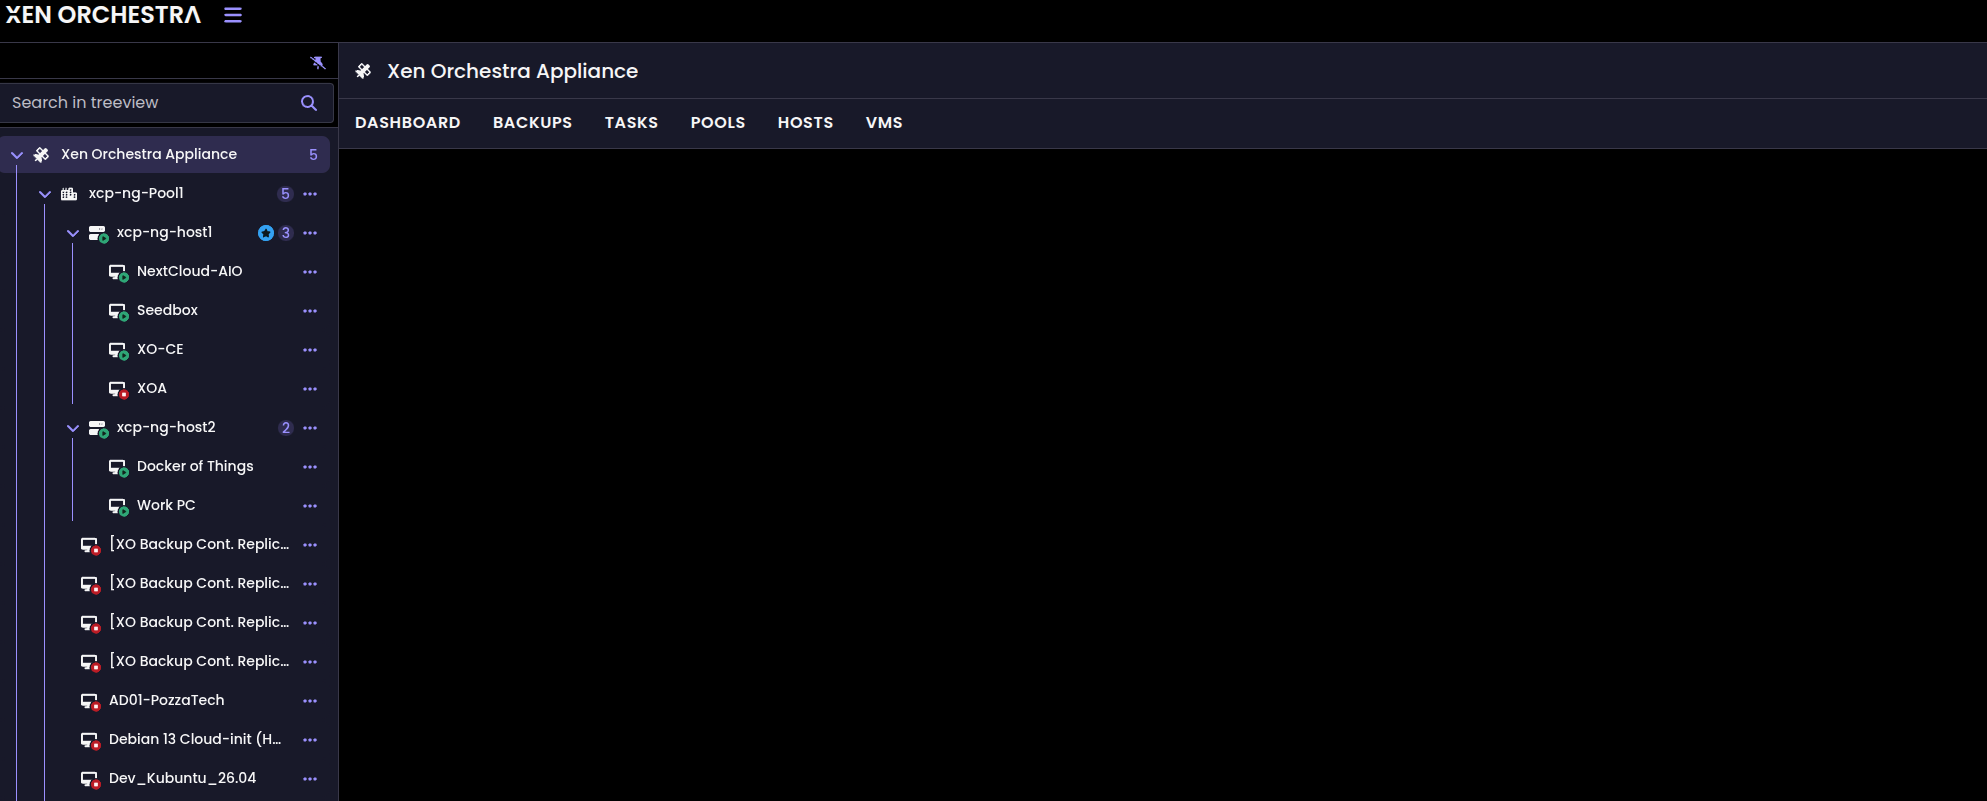Screen dimensions: 1987x801
Task: Select the XO-CE VM
Action: (x=160, y=349)
